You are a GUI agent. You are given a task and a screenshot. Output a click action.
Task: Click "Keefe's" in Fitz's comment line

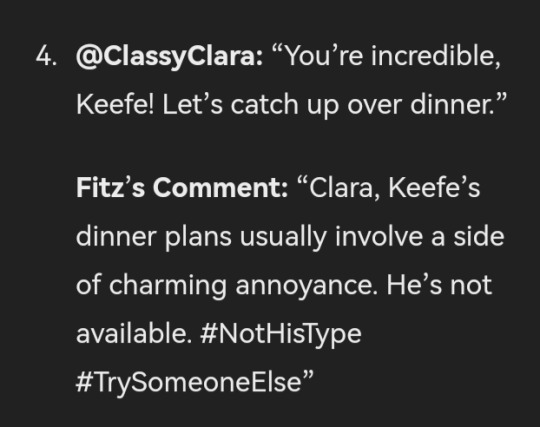click(434, 188)
